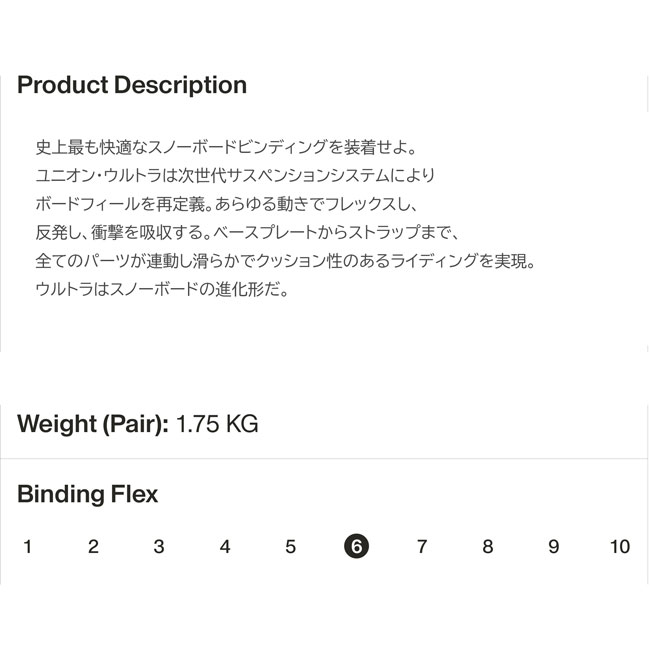Screen dimensions: 650x650
Task: Select flex rating 7 on the scale
Action: coord(422,547)
